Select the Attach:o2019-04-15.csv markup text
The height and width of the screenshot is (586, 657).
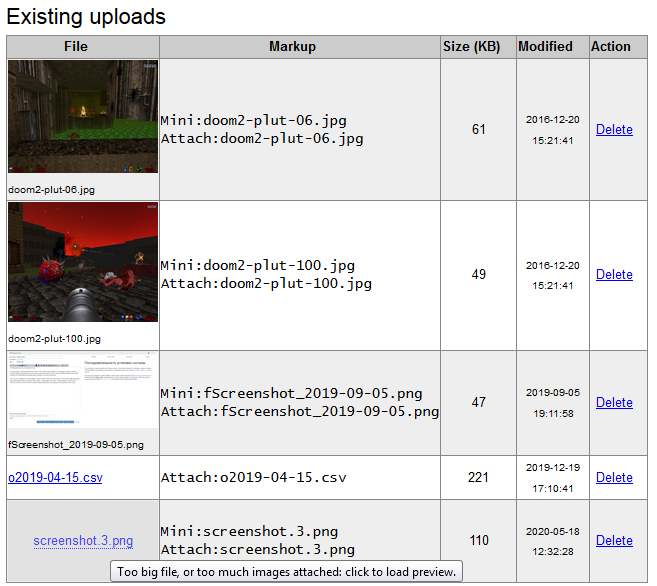[253, 478]
